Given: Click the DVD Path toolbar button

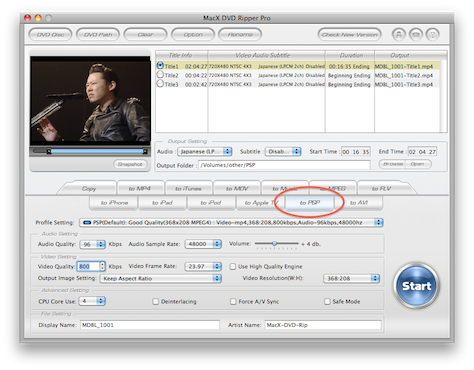Looking at the screenshot, I should (98, 34).
